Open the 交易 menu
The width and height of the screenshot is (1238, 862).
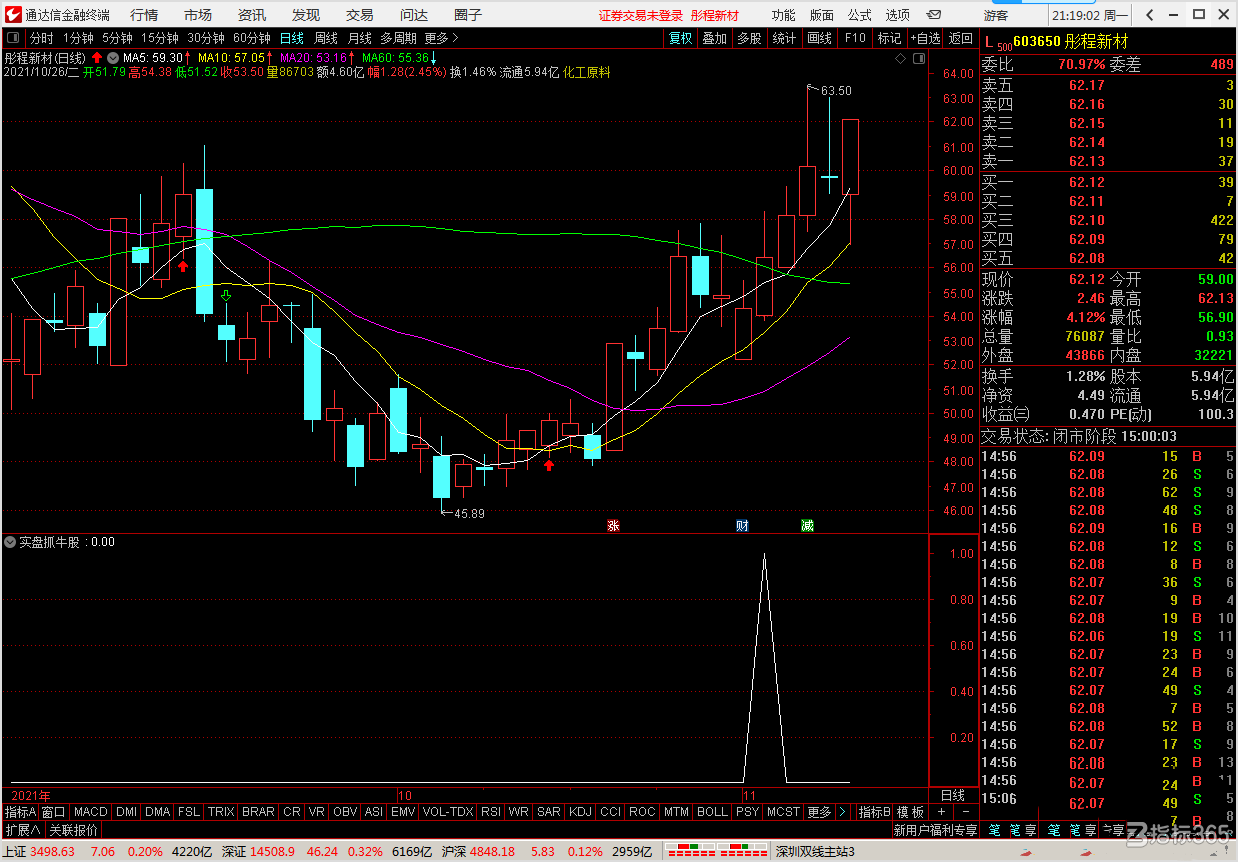[360, 15]
